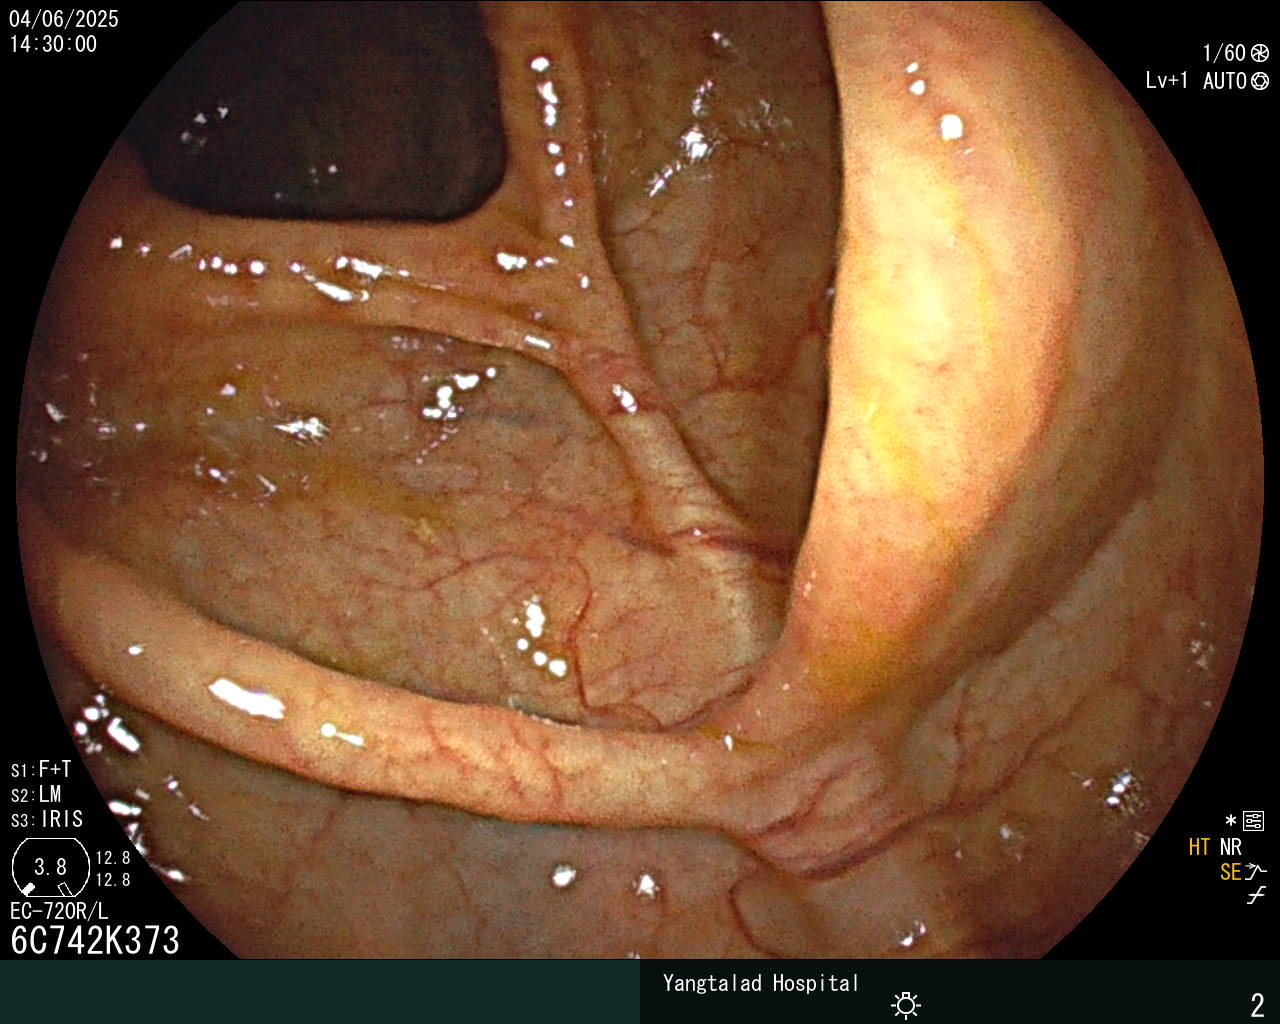Click the shutter speed aperture icon beside 1/60
Screen dimensions: 1280x1024
pyautogui.click(x=1260, y=54)
